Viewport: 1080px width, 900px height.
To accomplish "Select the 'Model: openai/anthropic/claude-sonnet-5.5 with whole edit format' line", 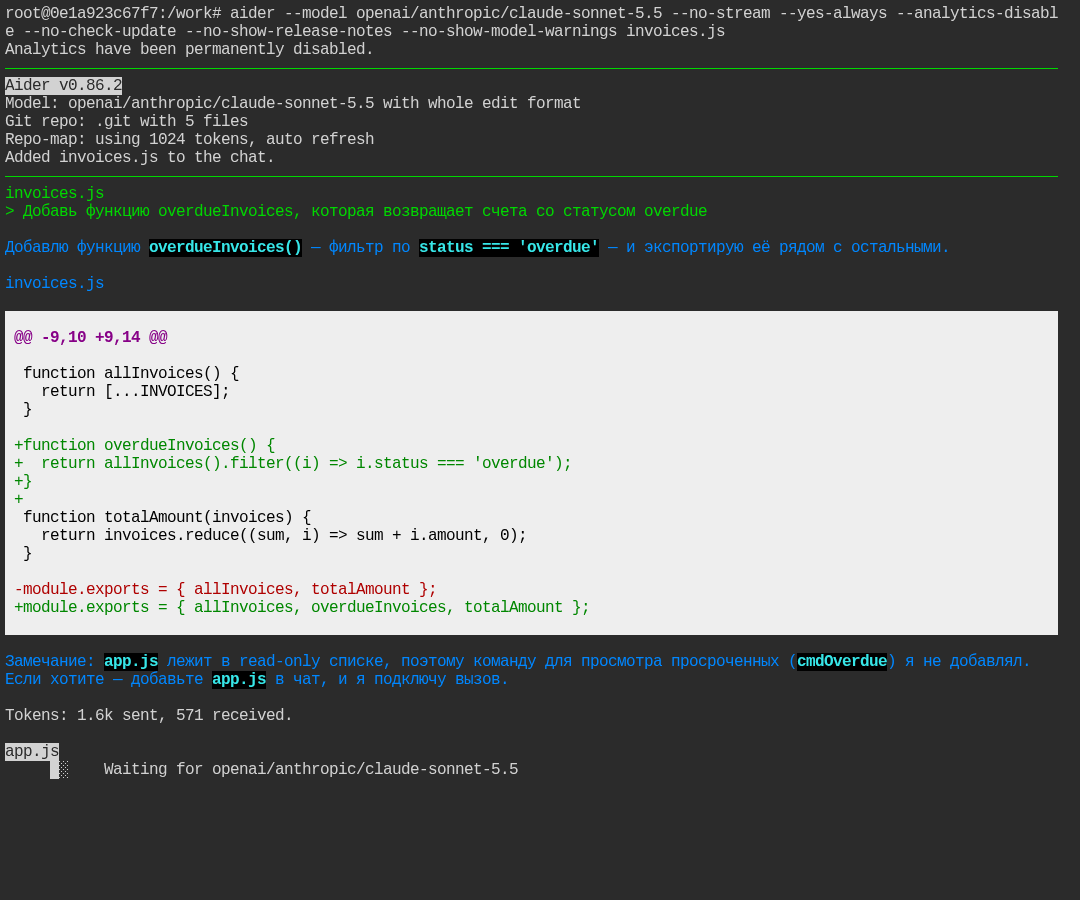I will click(293, 103).
